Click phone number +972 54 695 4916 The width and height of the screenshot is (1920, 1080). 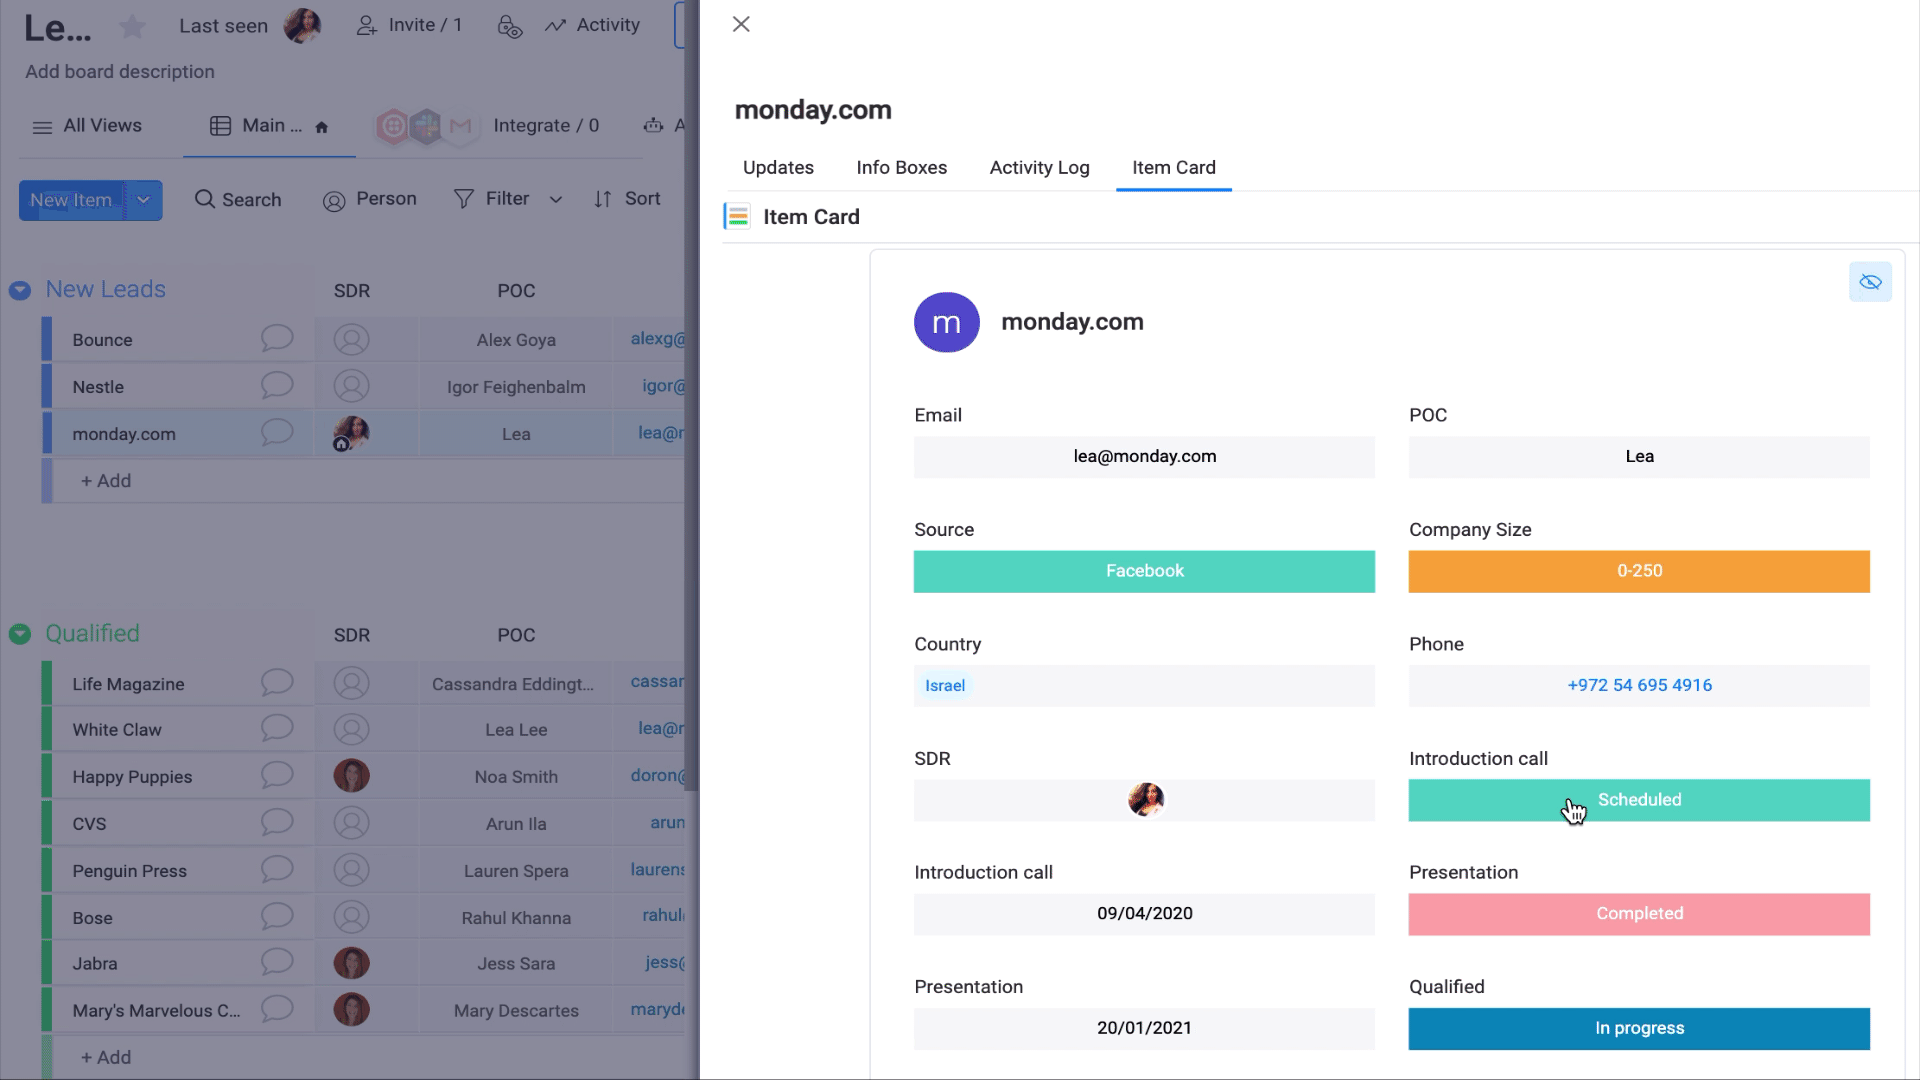point(1639,686)
